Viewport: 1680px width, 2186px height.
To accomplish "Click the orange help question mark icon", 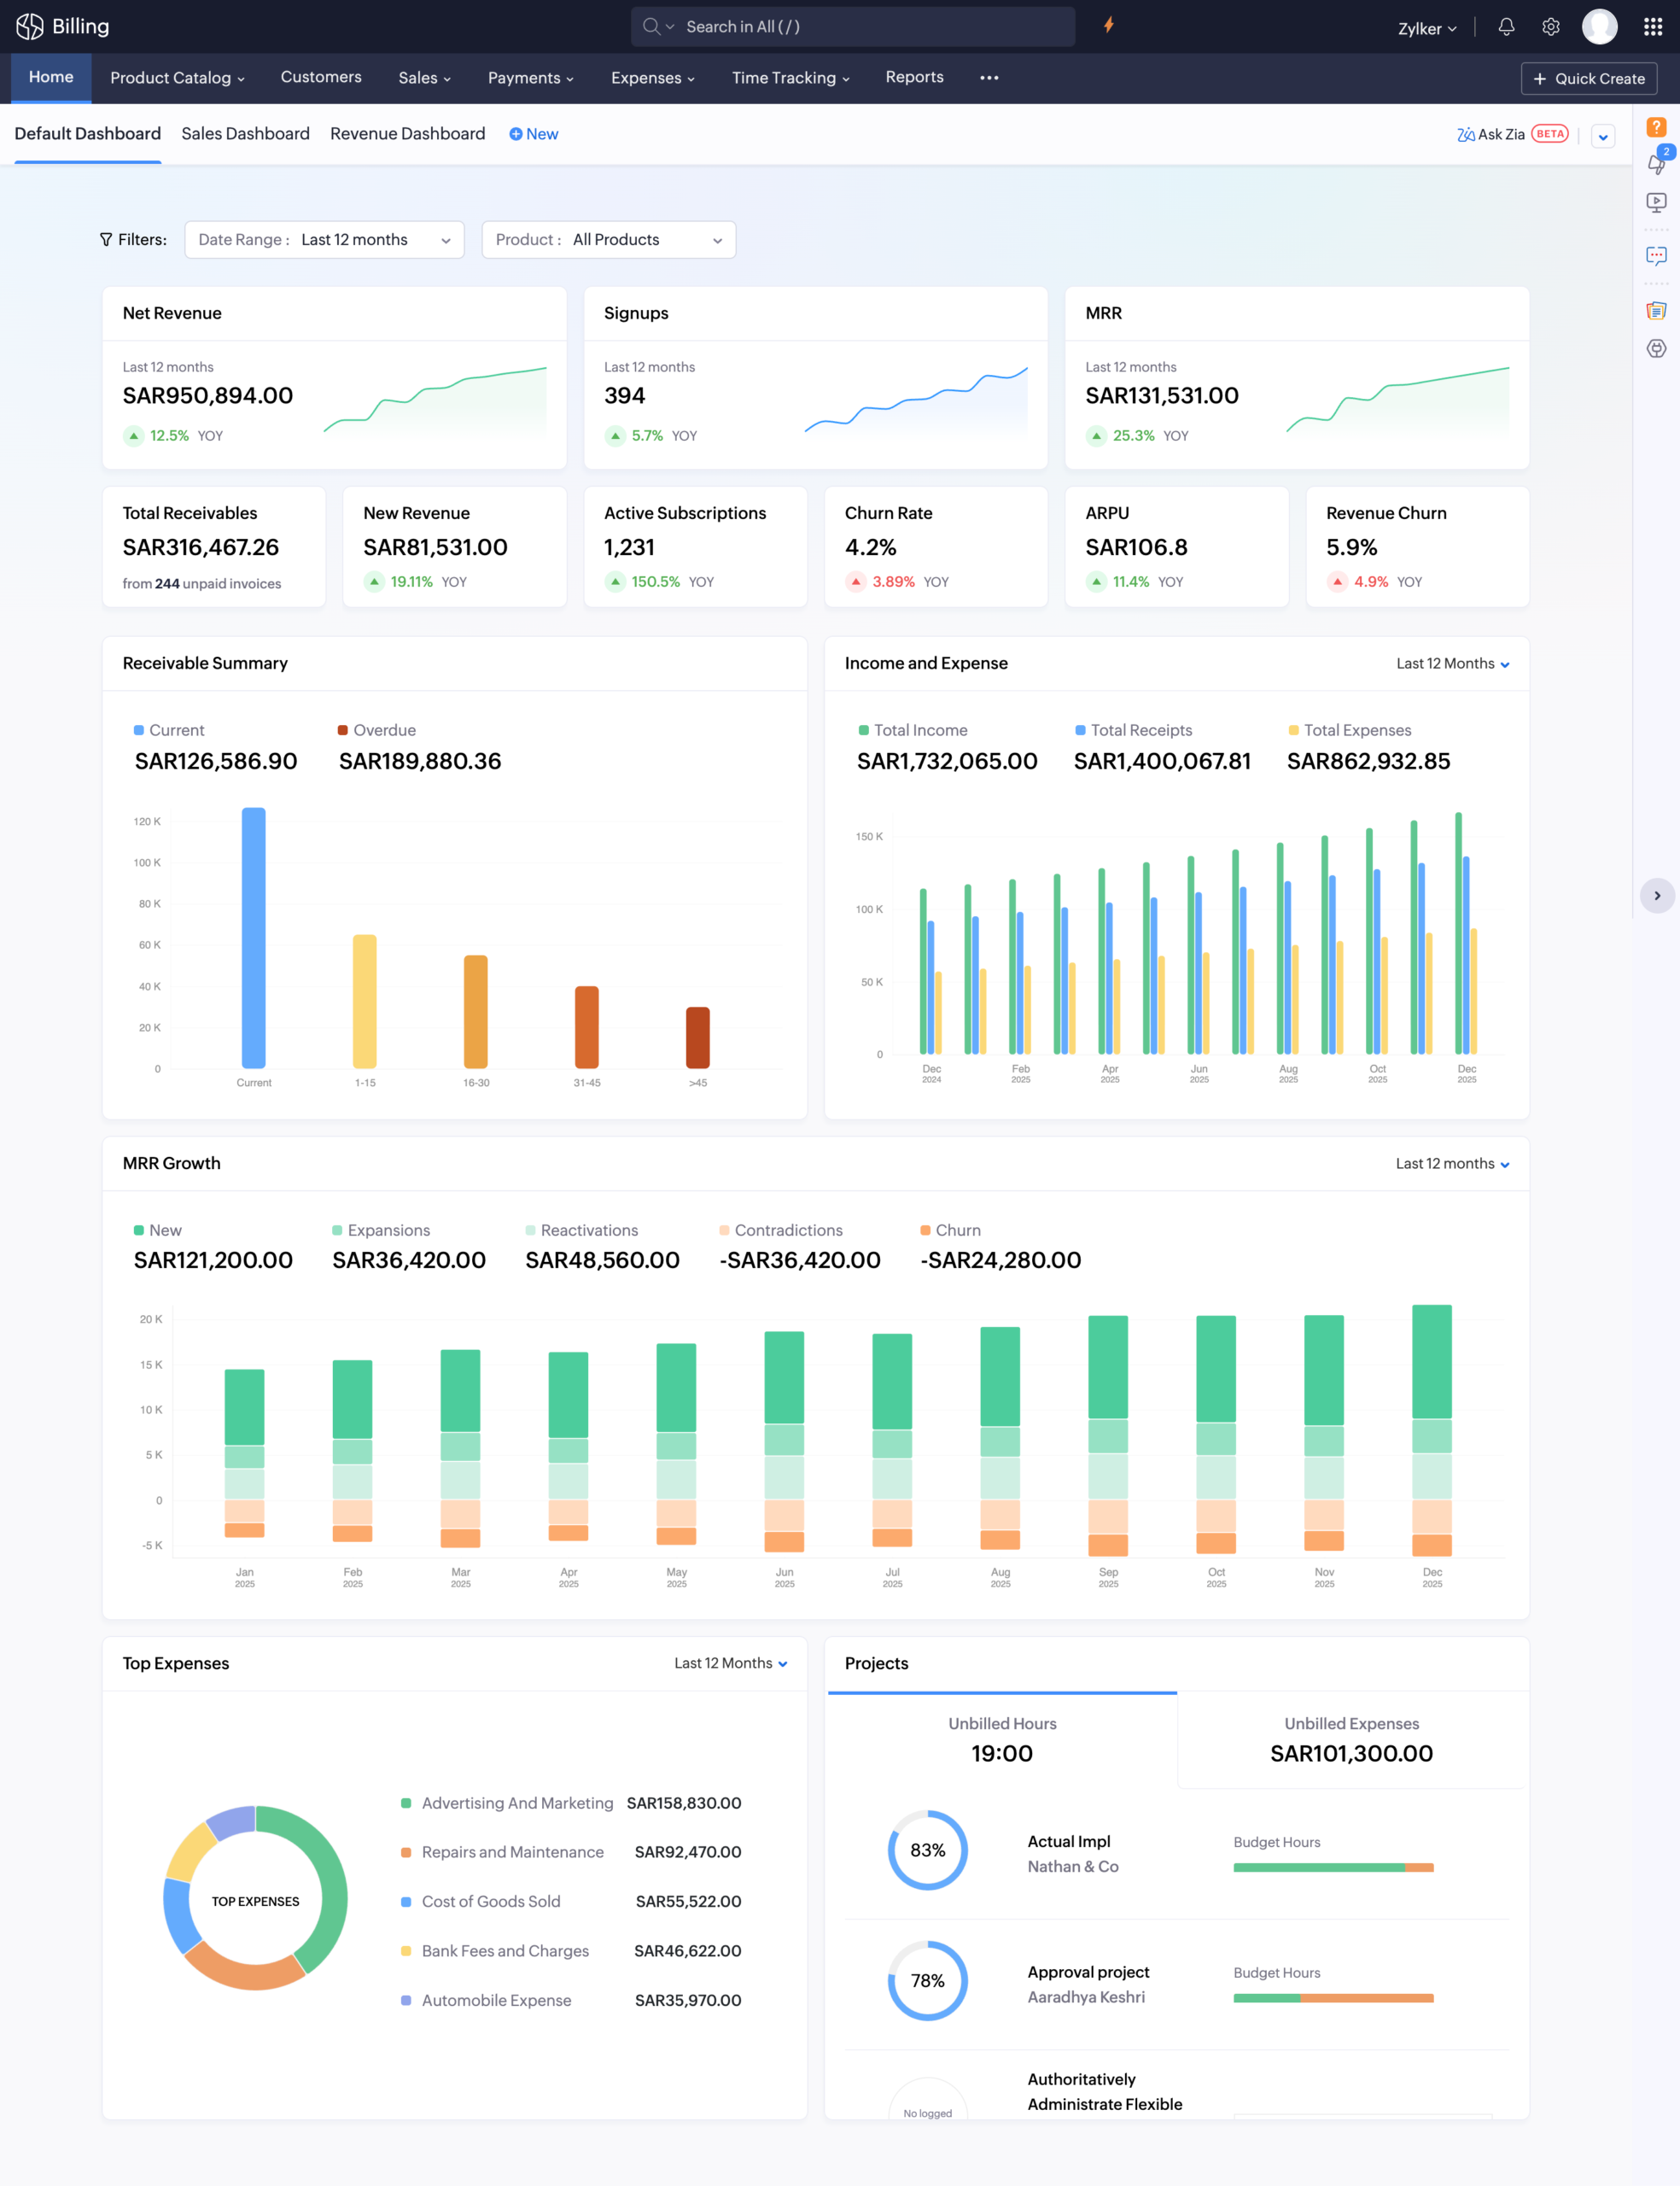I will click(x=1656, y=127).
